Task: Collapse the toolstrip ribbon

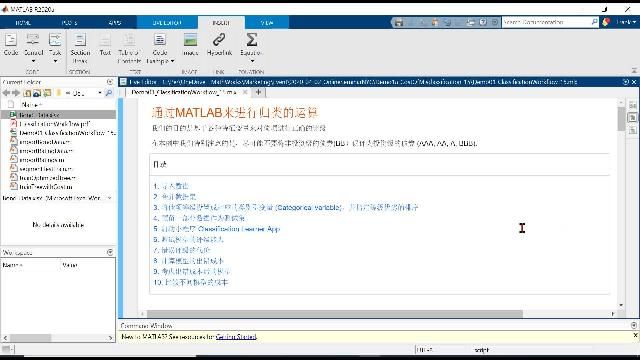Action: [634, 71]
